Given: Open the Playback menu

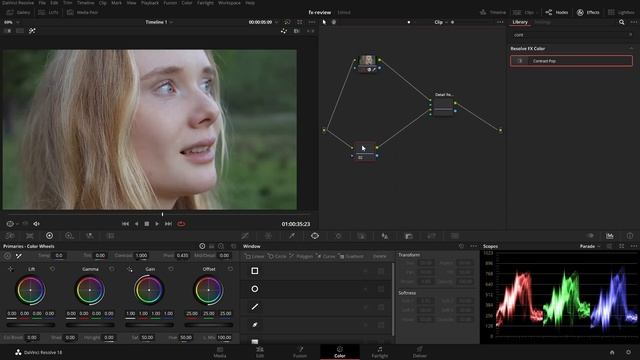Looking at the screenshot, I should tap(150, 3).
